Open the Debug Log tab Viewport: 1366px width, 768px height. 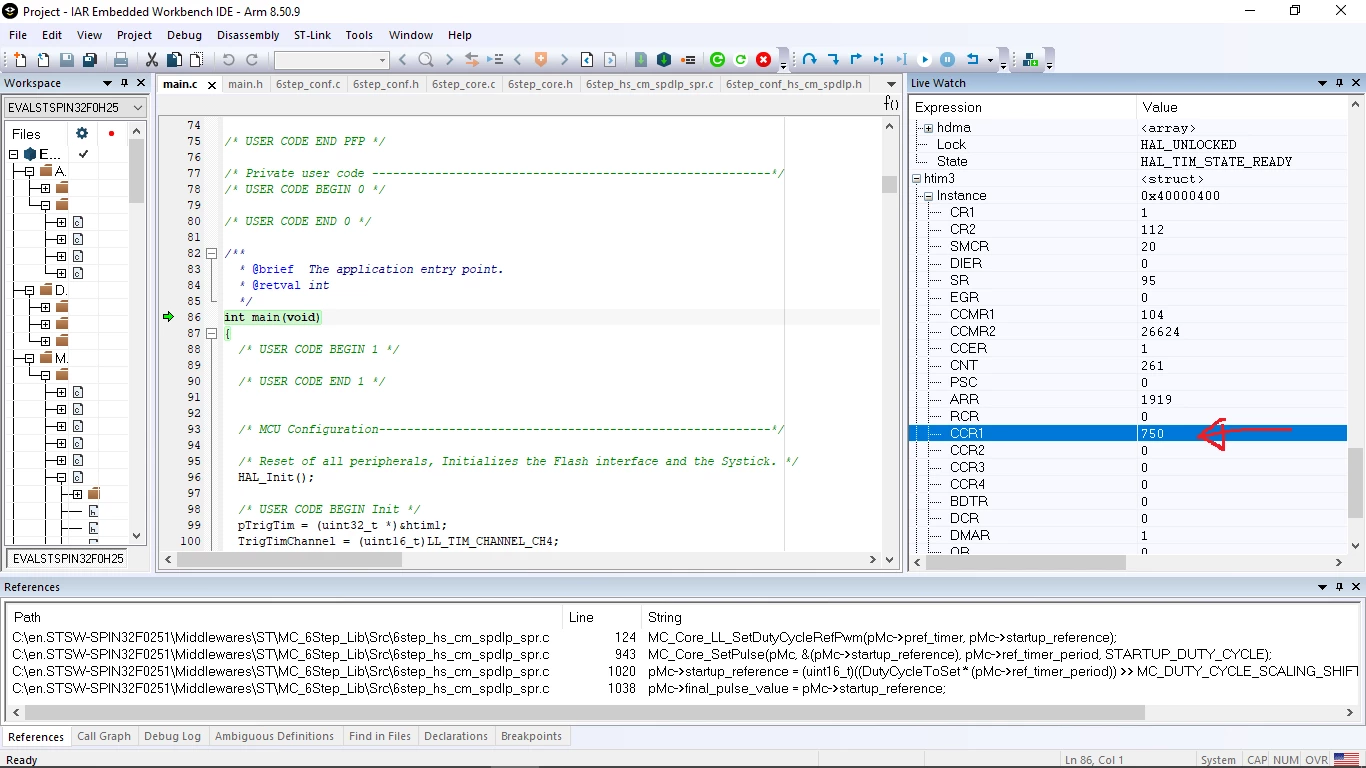[x=172, y=736]
